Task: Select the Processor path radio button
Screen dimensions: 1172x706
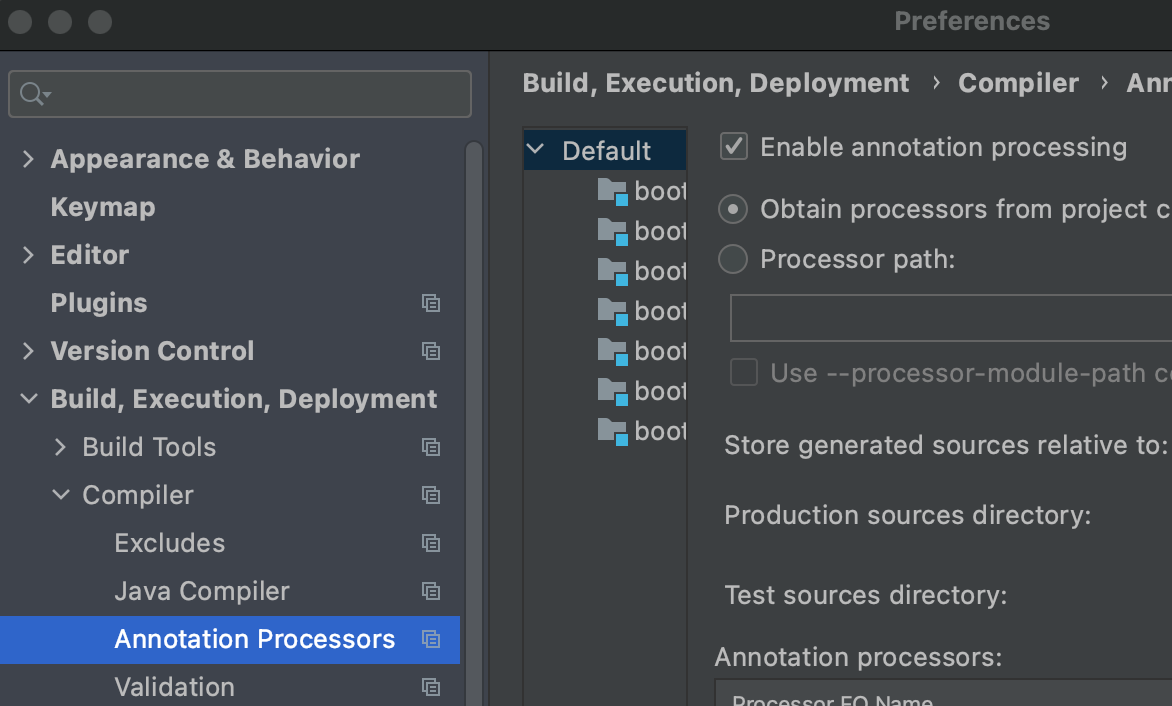Action: click(x=733, y=259)
